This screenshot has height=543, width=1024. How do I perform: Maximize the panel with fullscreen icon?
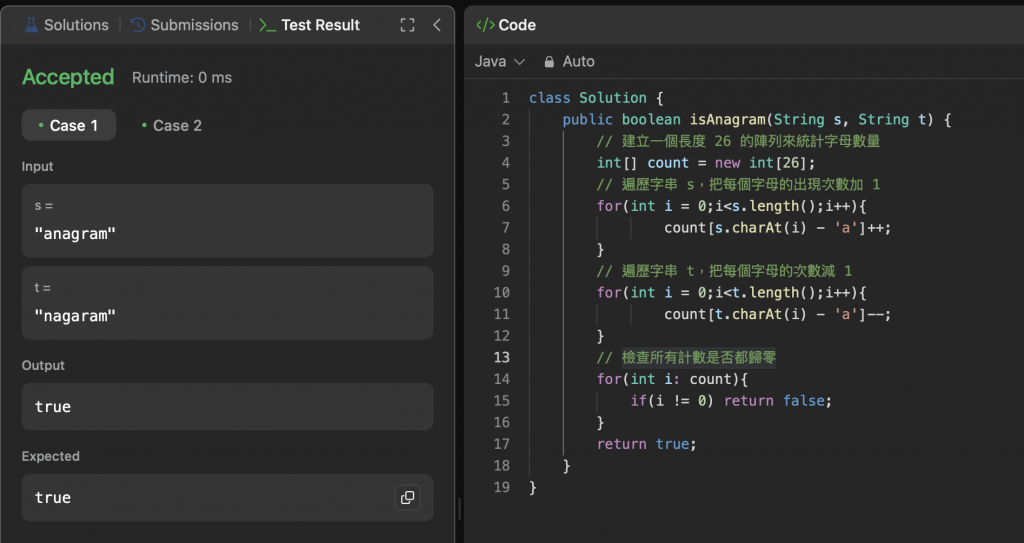(x=407, y=25)
